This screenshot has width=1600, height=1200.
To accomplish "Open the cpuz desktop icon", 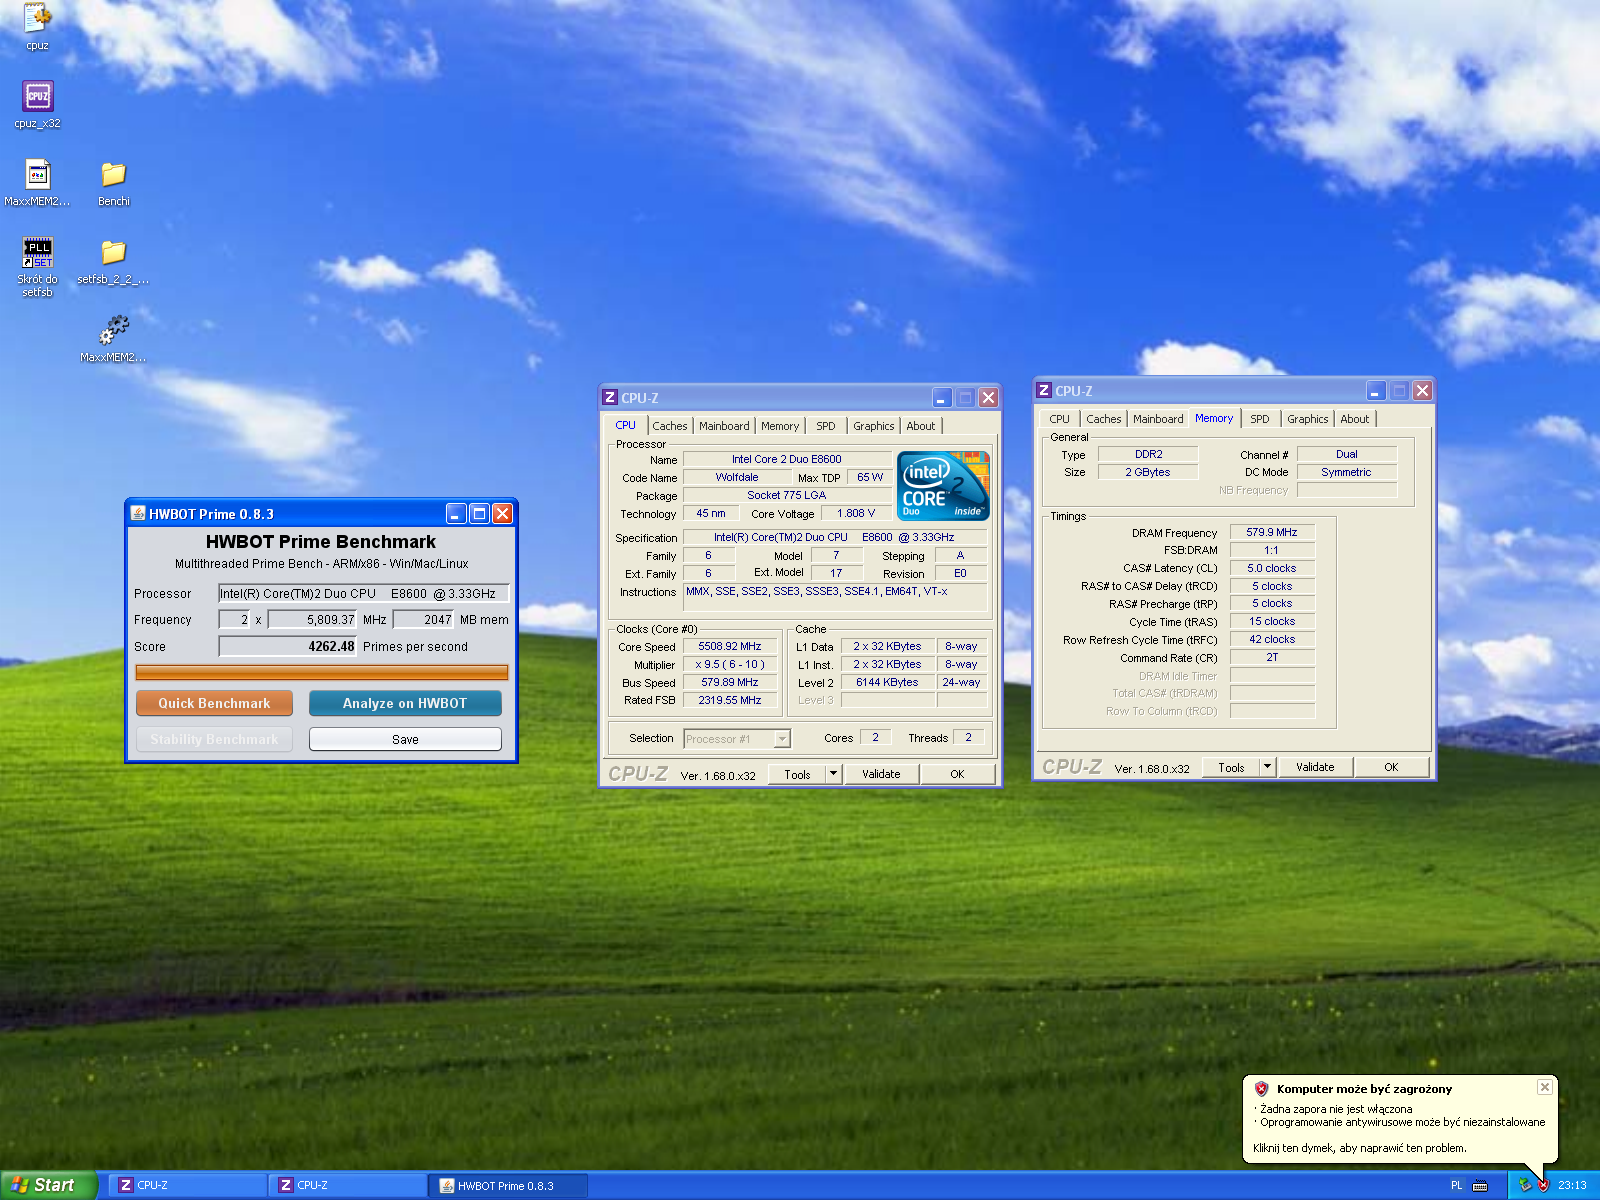I will click(x=37, y=18).
